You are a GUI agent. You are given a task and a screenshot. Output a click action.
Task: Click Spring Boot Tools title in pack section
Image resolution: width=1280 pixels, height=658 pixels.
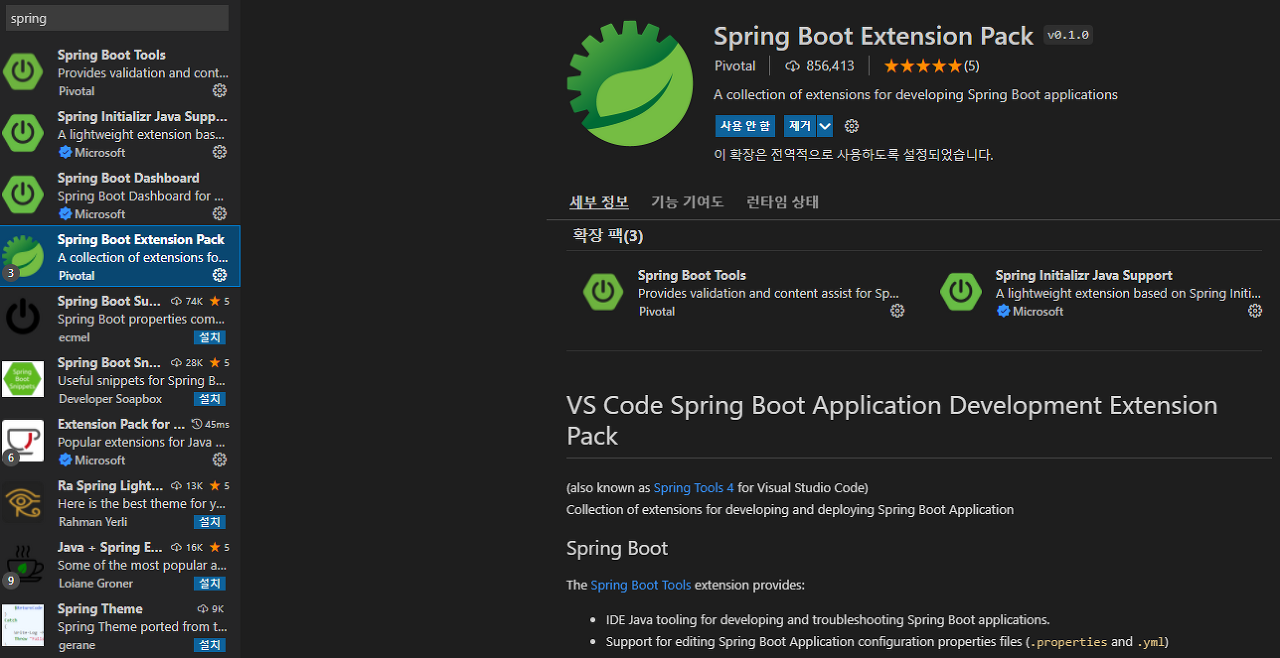(x=692, y=275)
